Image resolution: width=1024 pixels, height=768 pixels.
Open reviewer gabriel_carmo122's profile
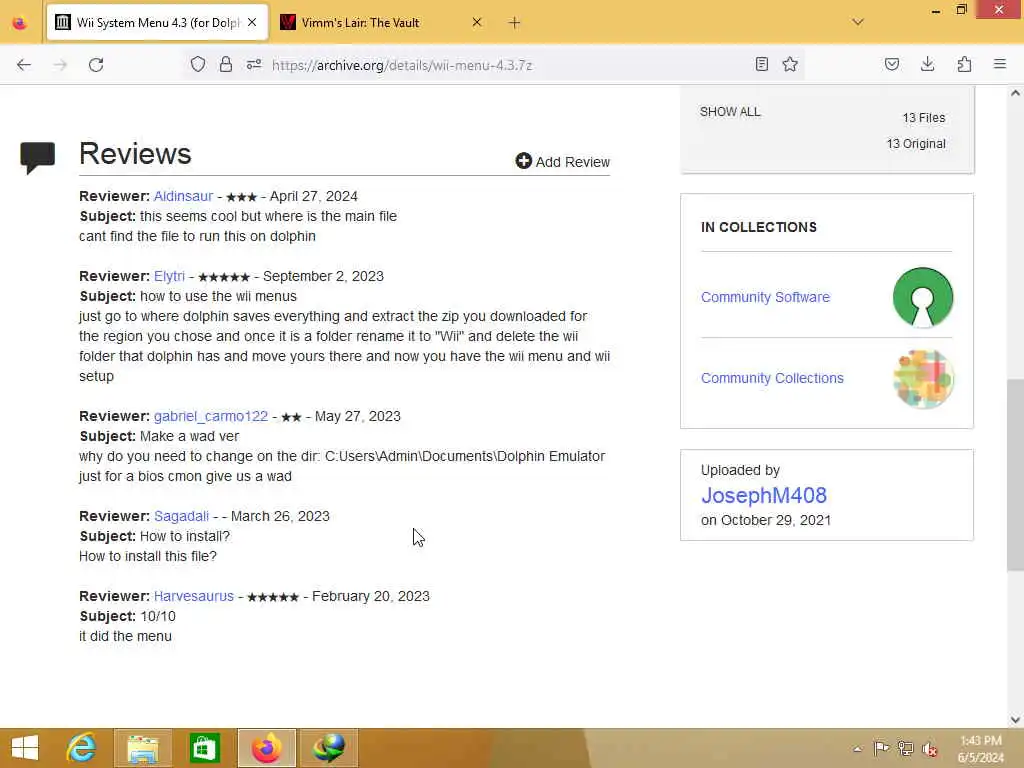coord(211,416)
